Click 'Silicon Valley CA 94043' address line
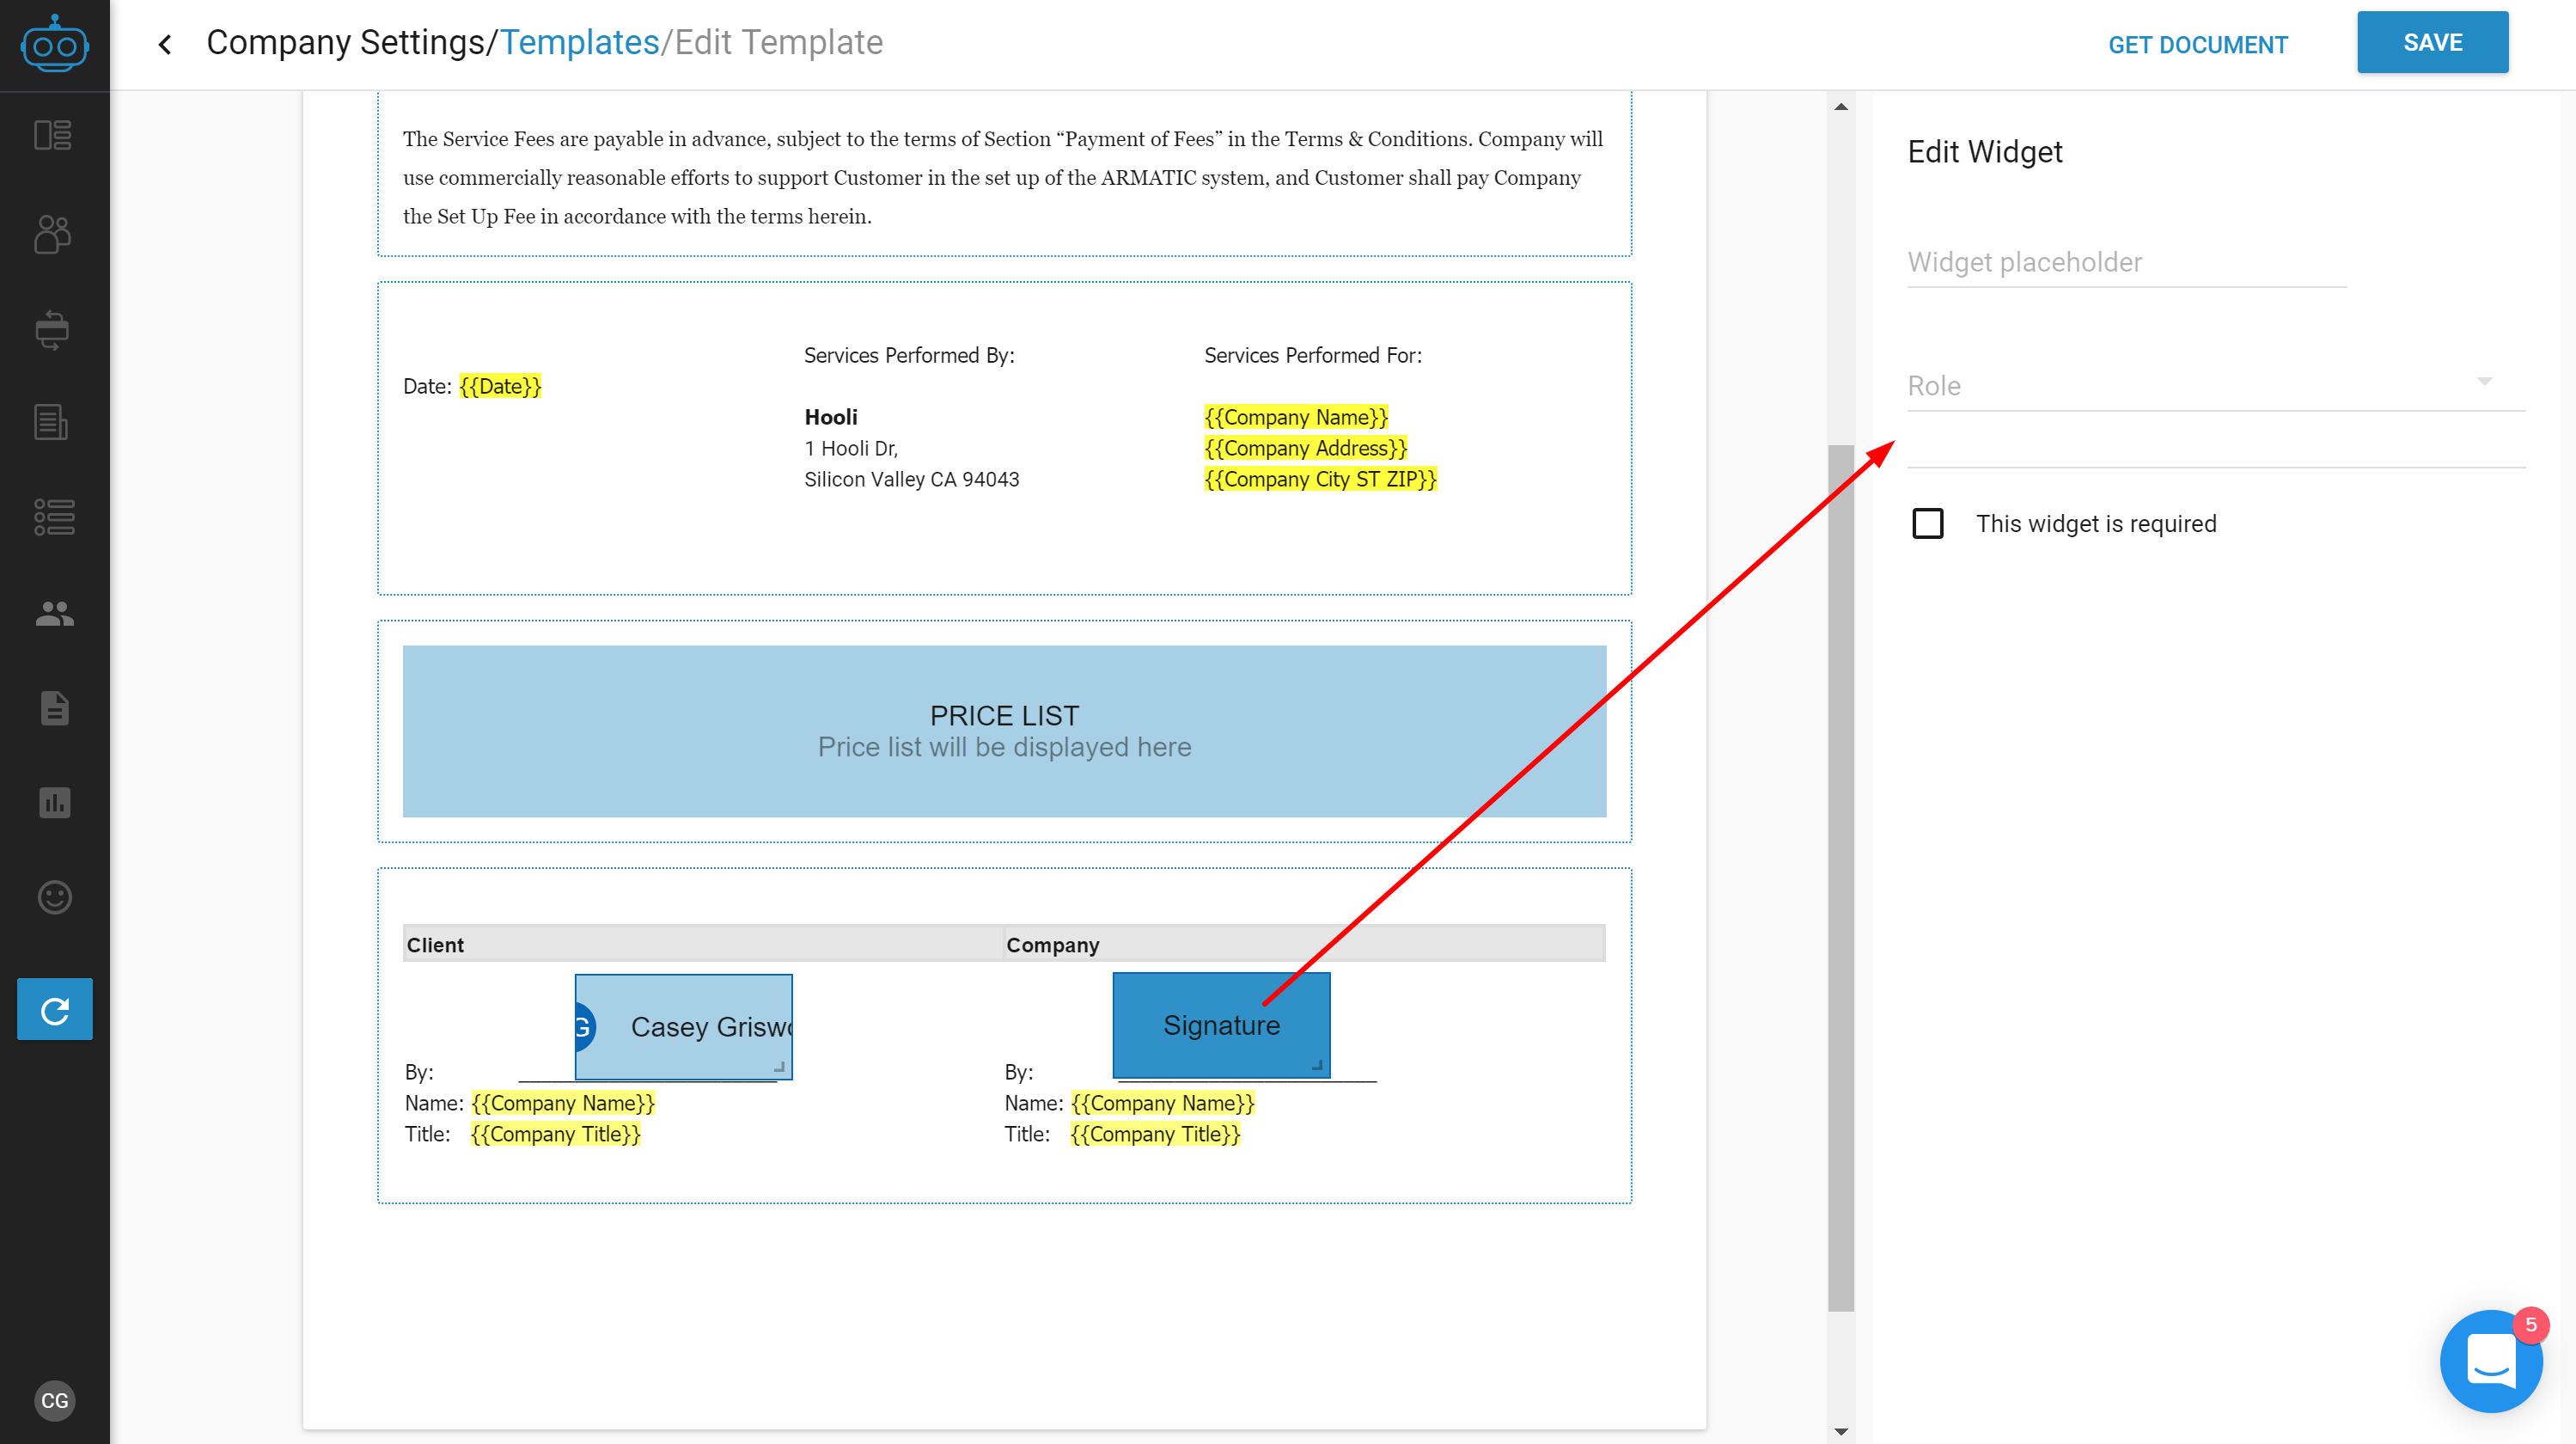Screen dimensions: 2576x1444 pyautogui.click(x=911, y=479)
